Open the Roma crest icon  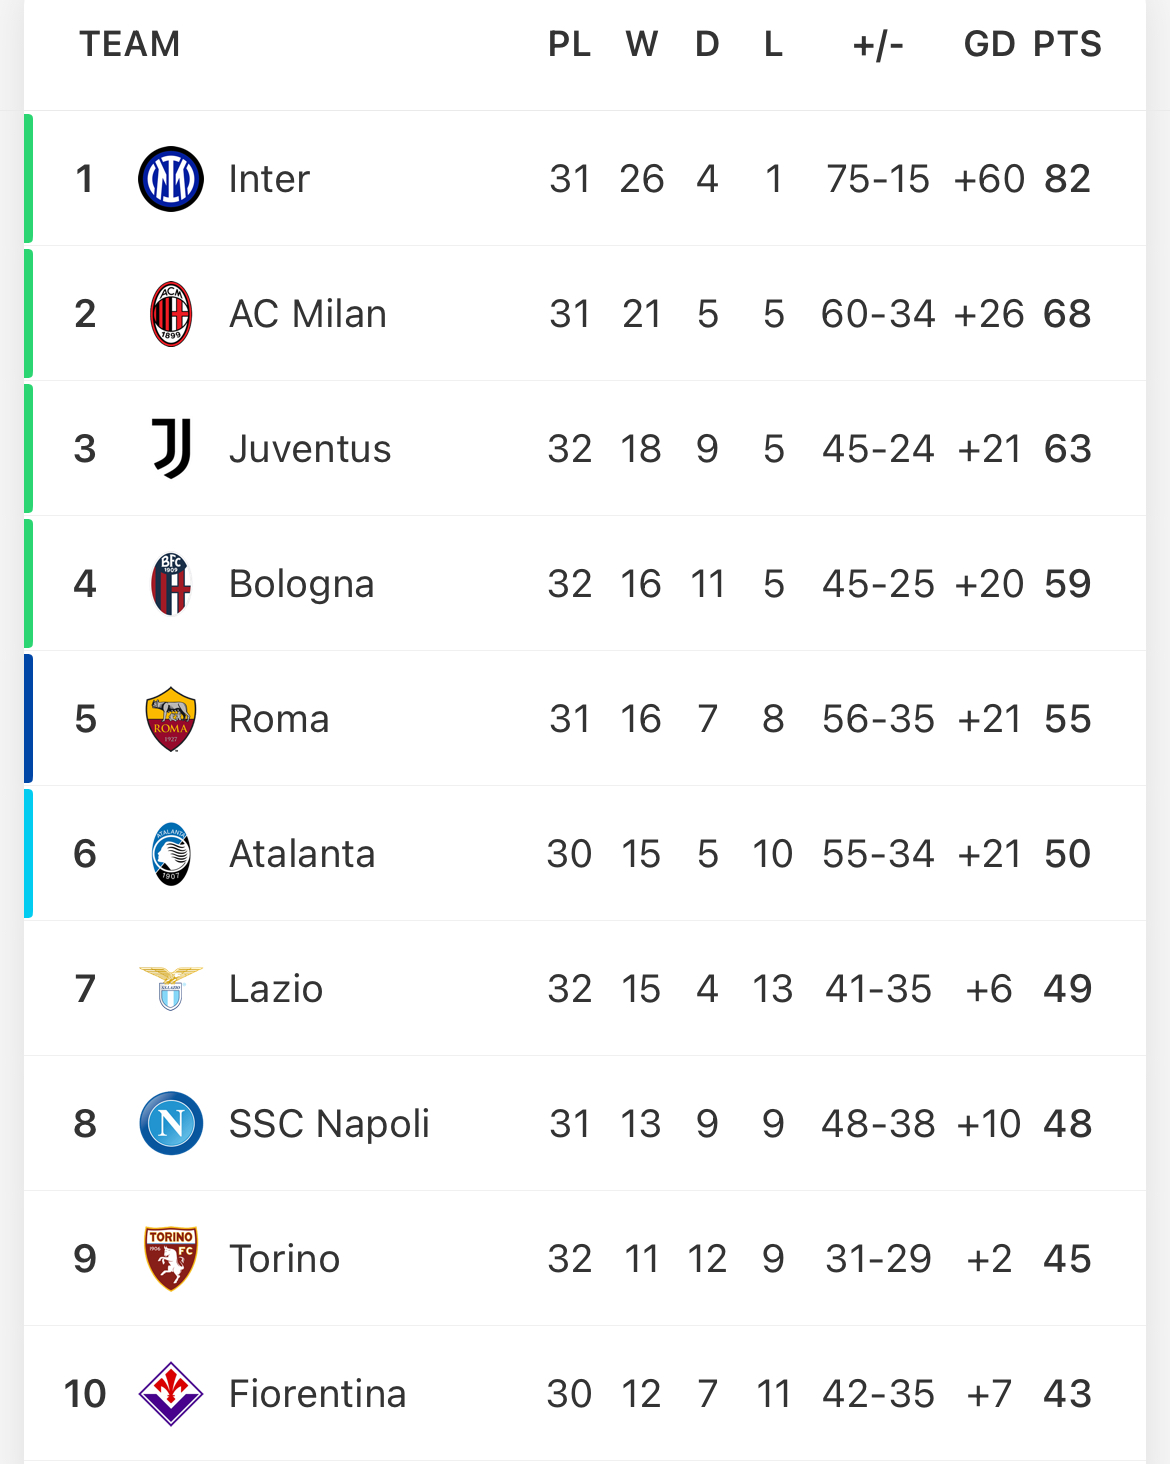(171, 719)
